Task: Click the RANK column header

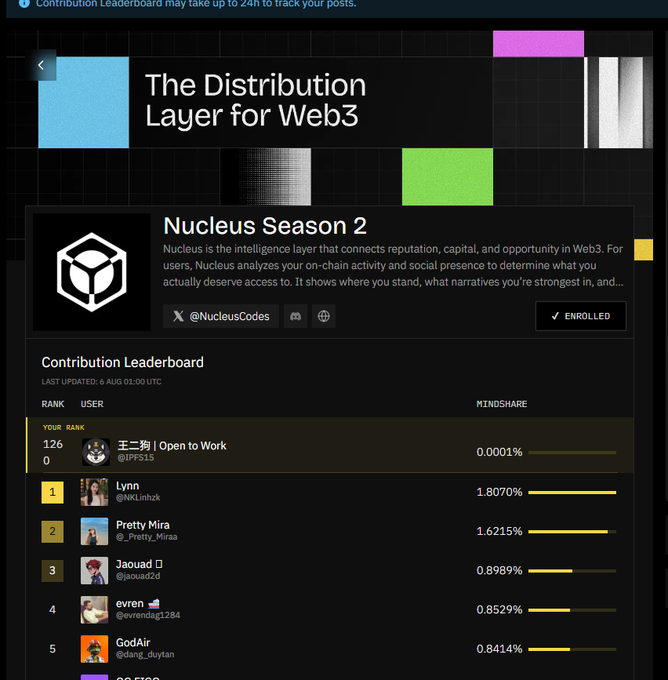Action: tap(53, 404)
